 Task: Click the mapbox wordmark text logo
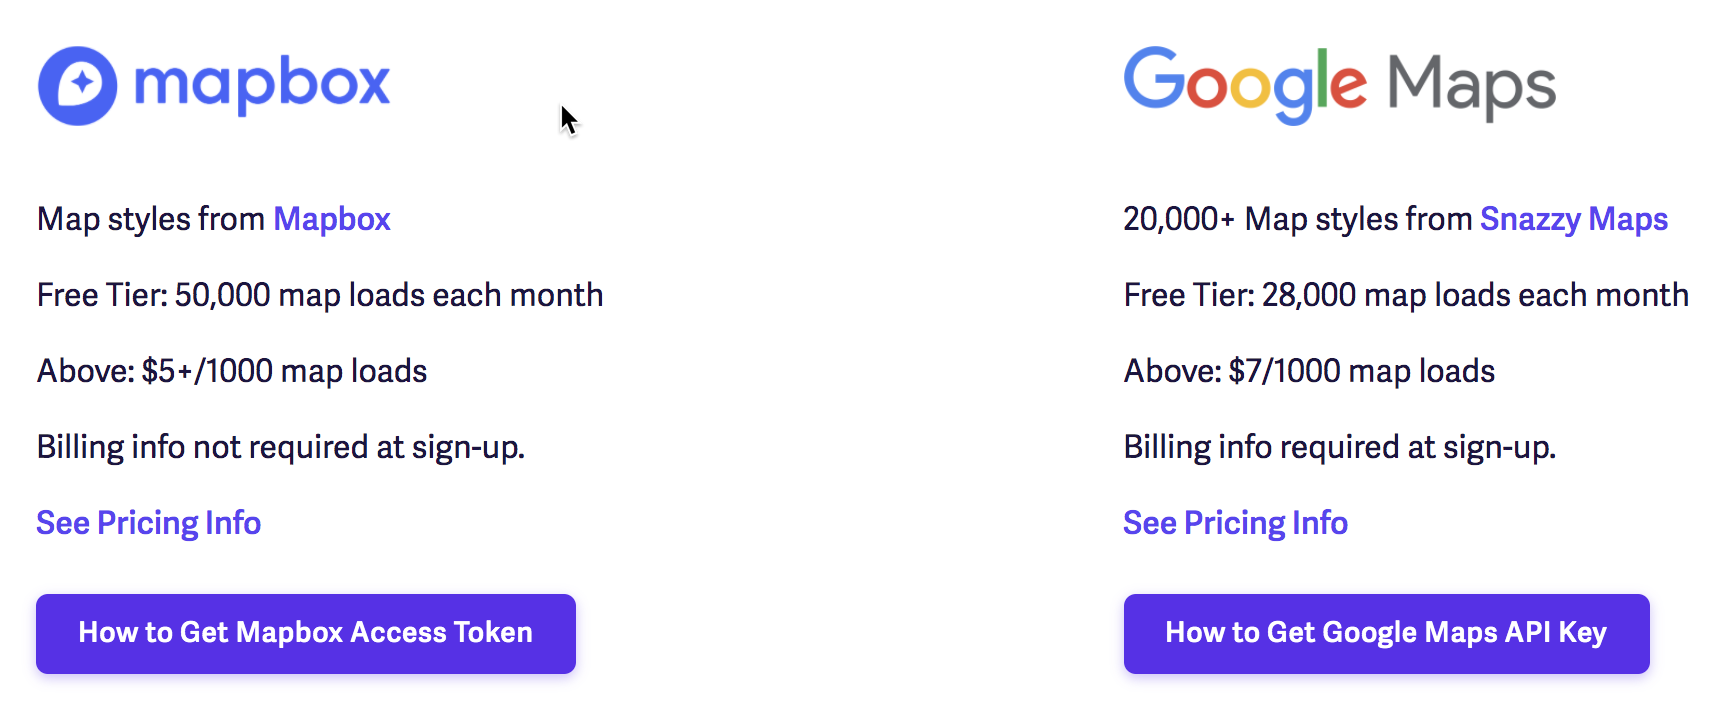(262, 84)
